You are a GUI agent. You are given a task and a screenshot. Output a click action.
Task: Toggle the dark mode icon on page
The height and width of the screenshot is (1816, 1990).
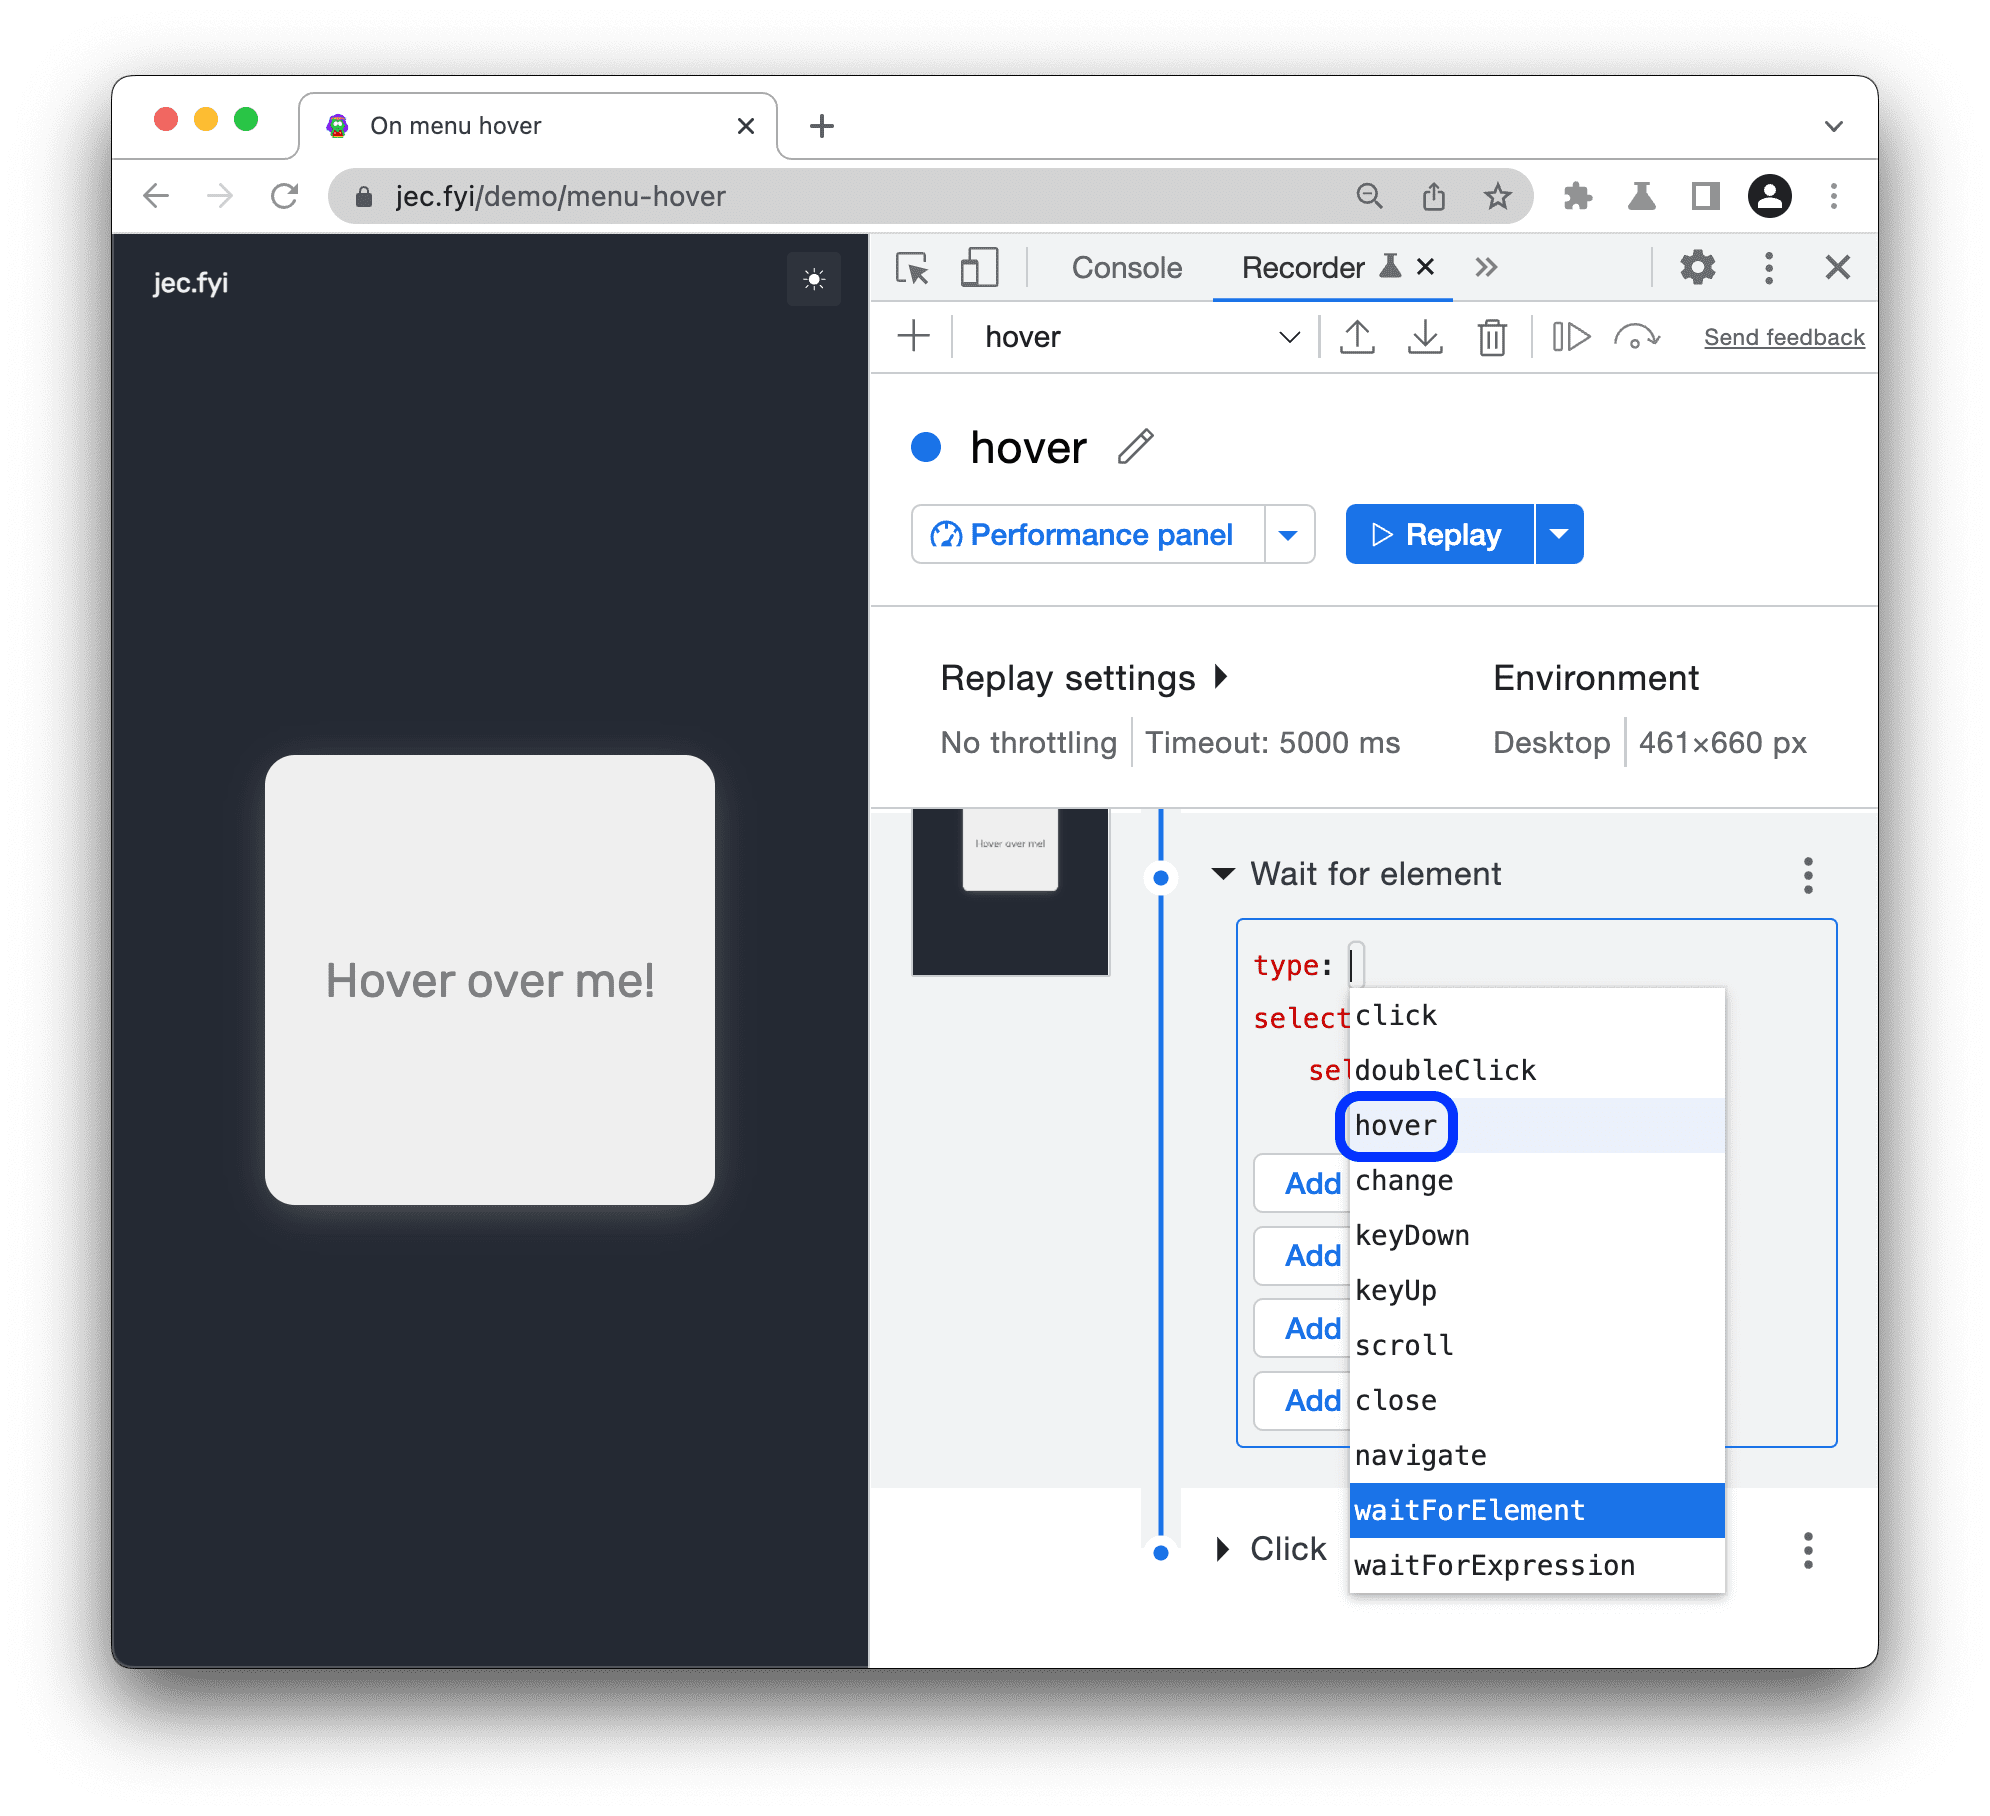(x=813, y=277)
